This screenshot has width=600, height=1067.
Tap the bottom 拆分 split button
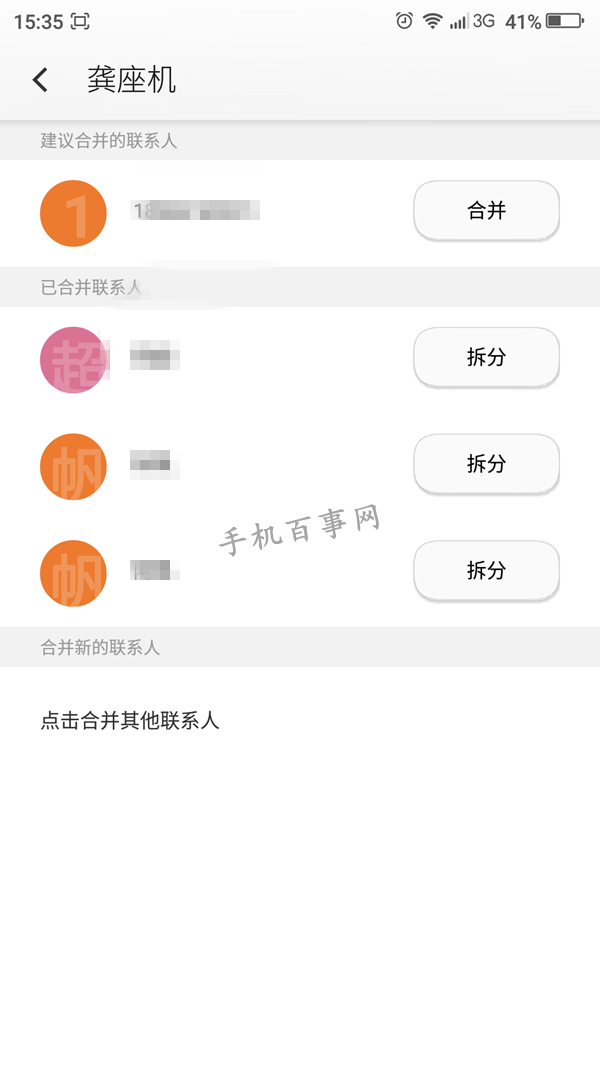486,571
